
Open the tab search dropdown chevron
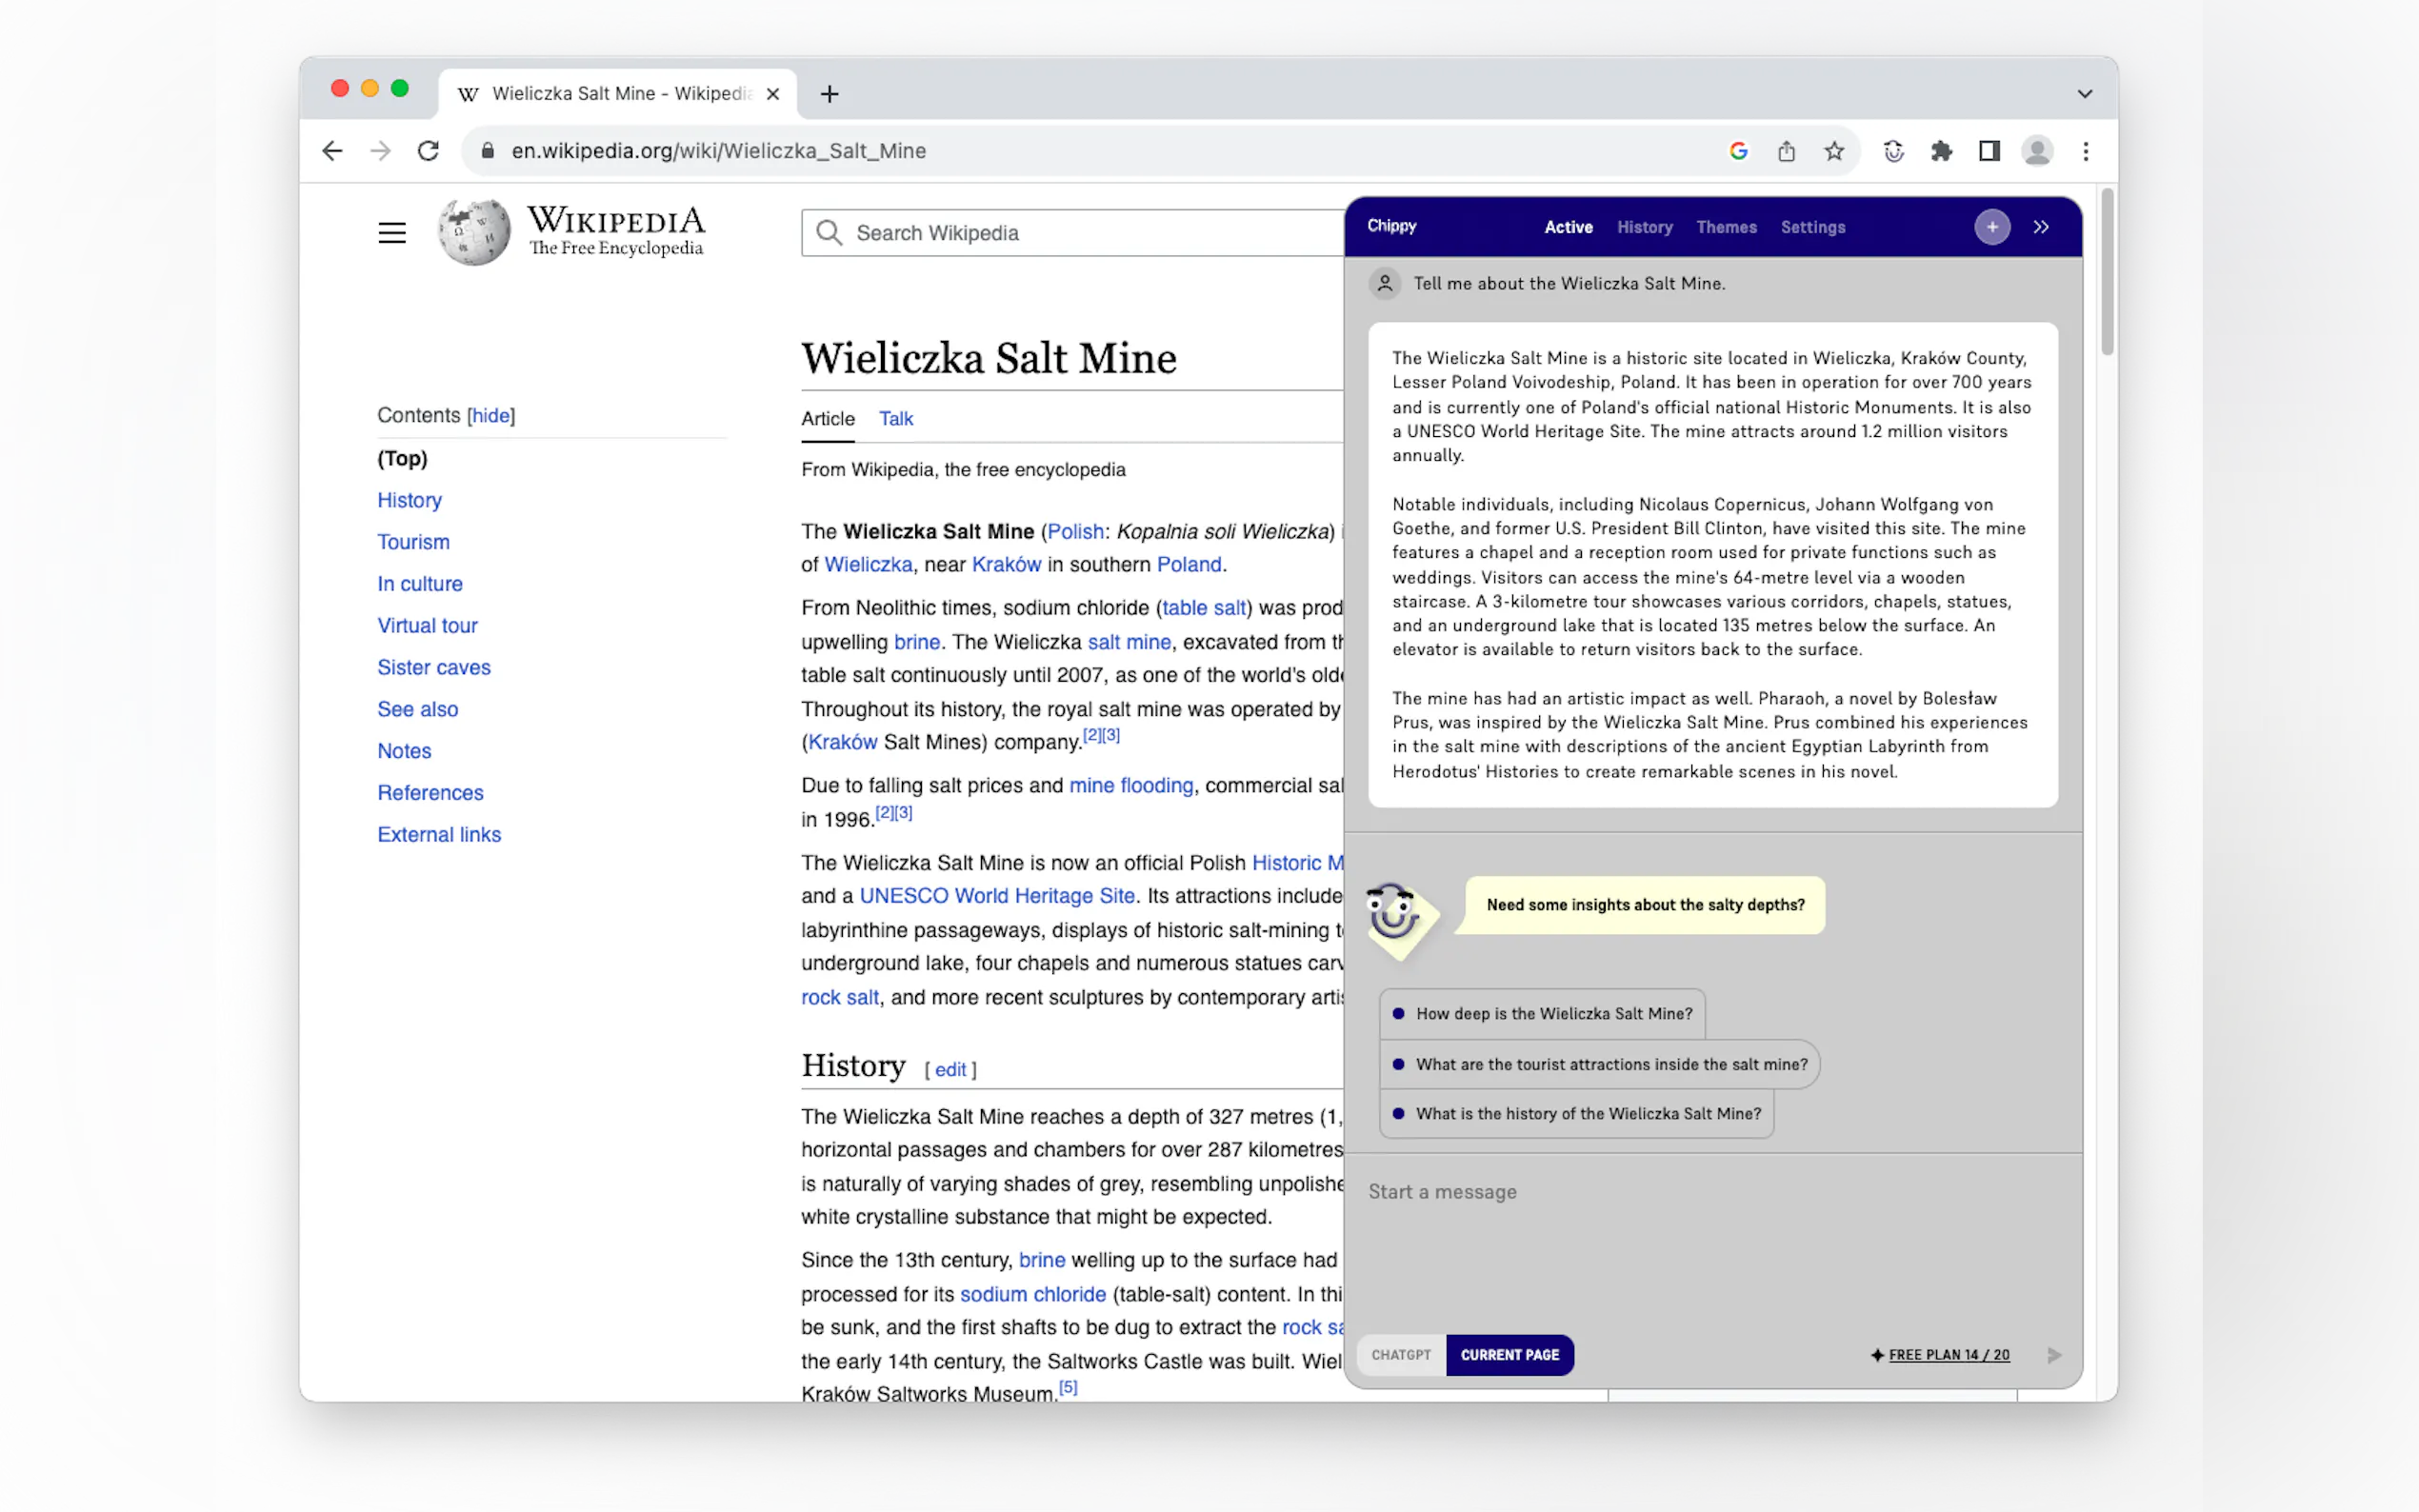click(2084, 94)
